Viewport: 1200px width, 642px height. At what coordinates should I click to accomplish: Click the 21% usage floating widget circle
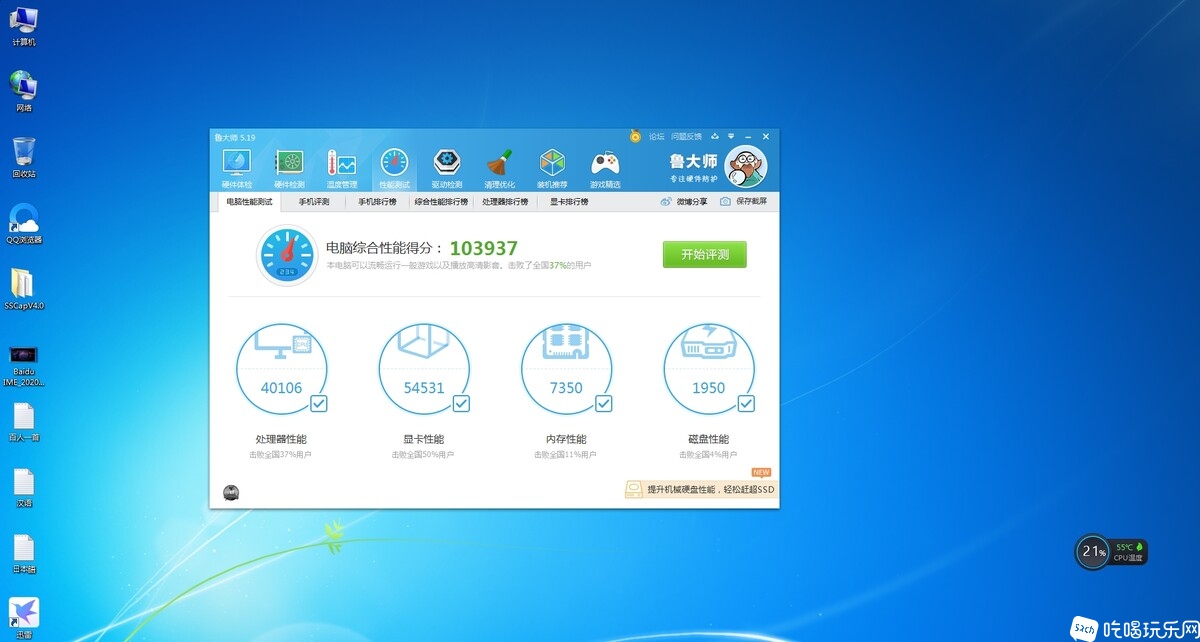(x=1092, y=551)
